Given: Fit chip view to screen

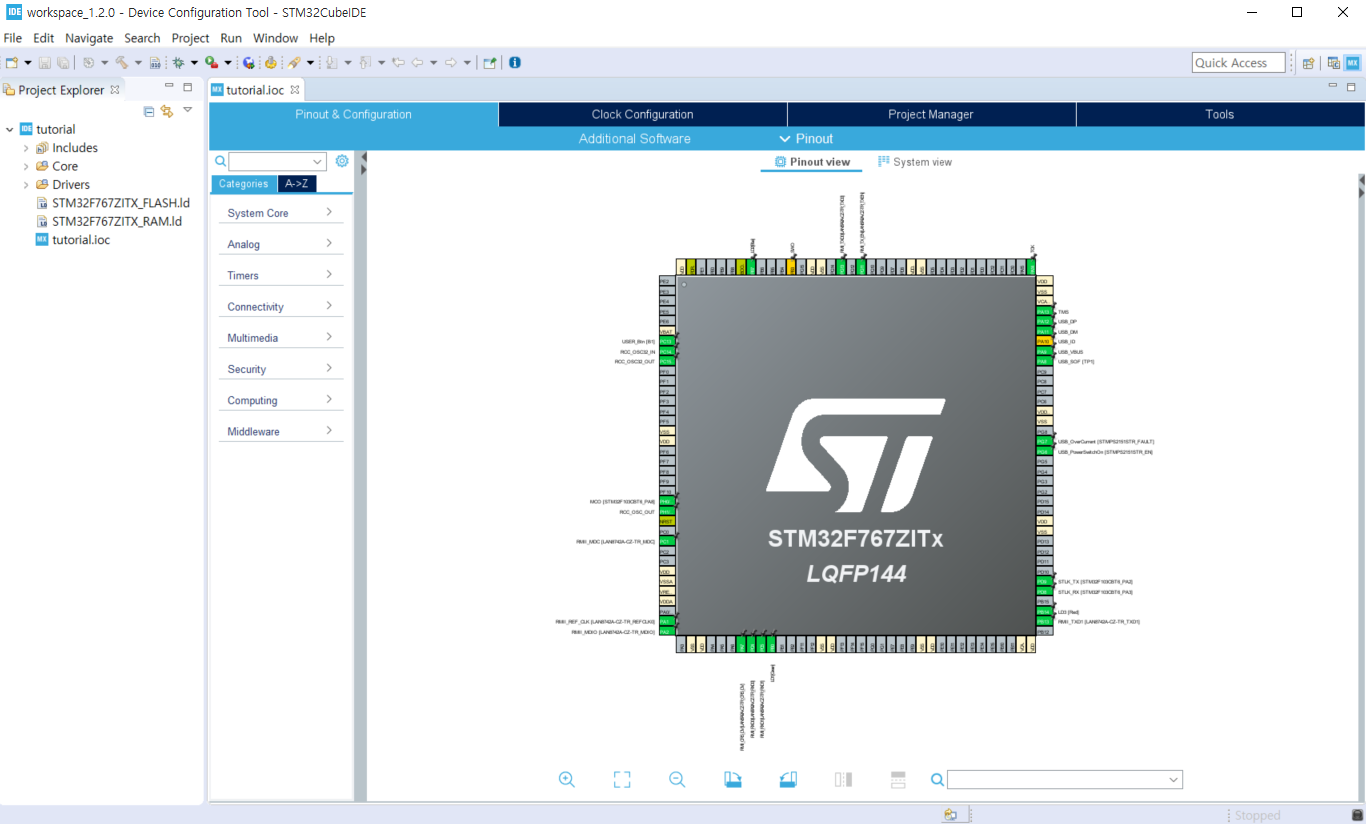Looking at the screenshot, I should 622,779.
